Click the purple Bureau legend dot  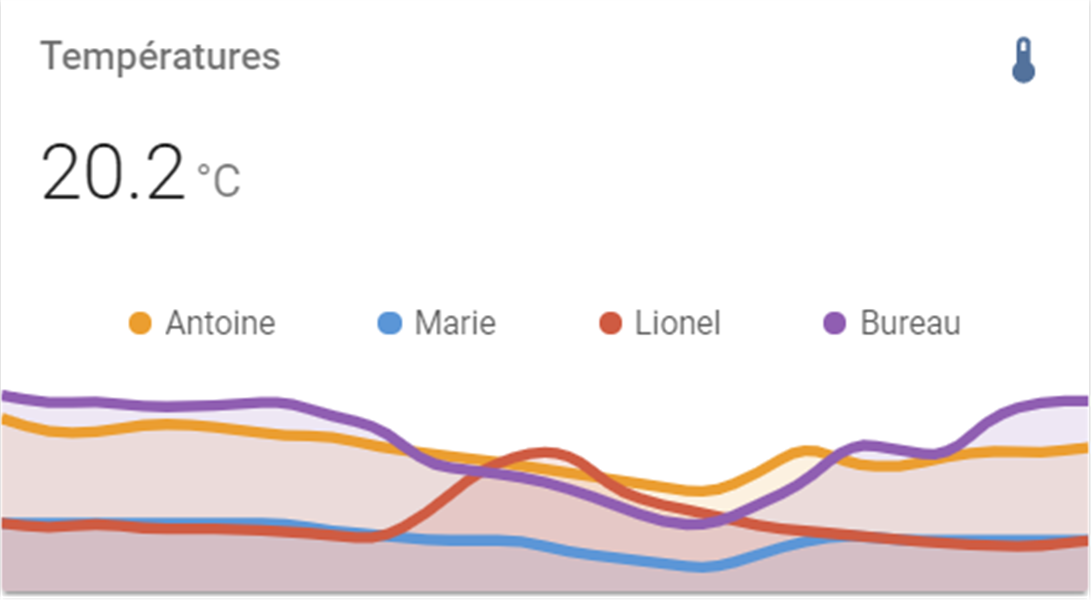834,323
